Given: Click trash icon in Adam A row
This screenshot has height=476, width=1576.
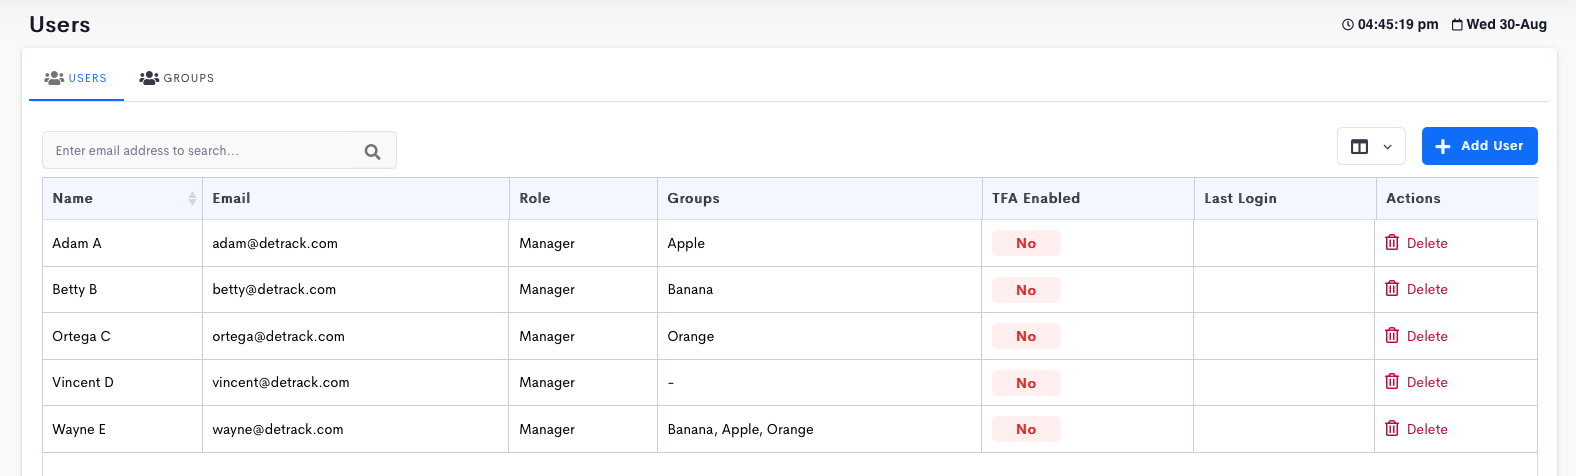Looking at the screenshot, I should (x=1392, y=242).
